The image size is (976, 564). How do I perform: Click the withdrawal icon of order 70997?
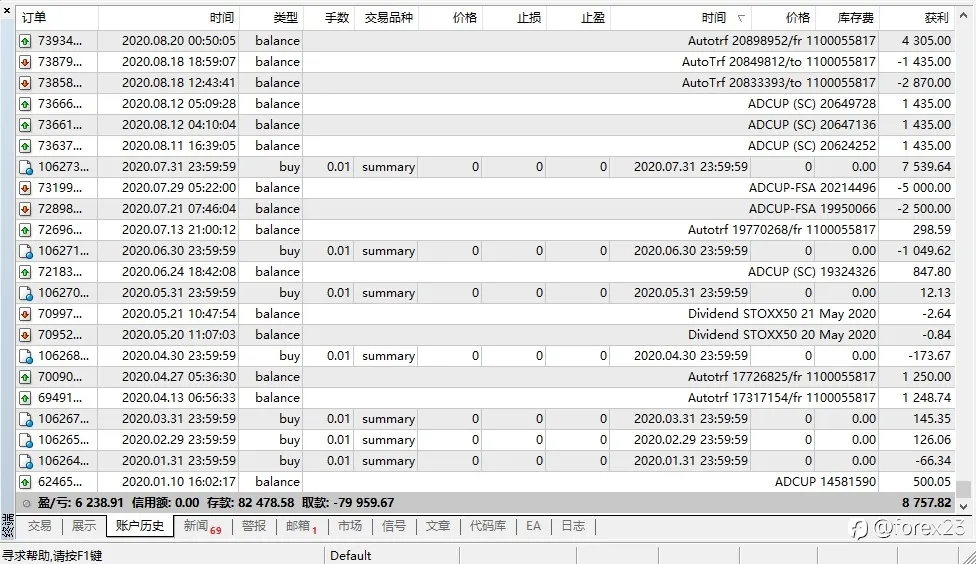pyautogui.click(x=25, y=314)
